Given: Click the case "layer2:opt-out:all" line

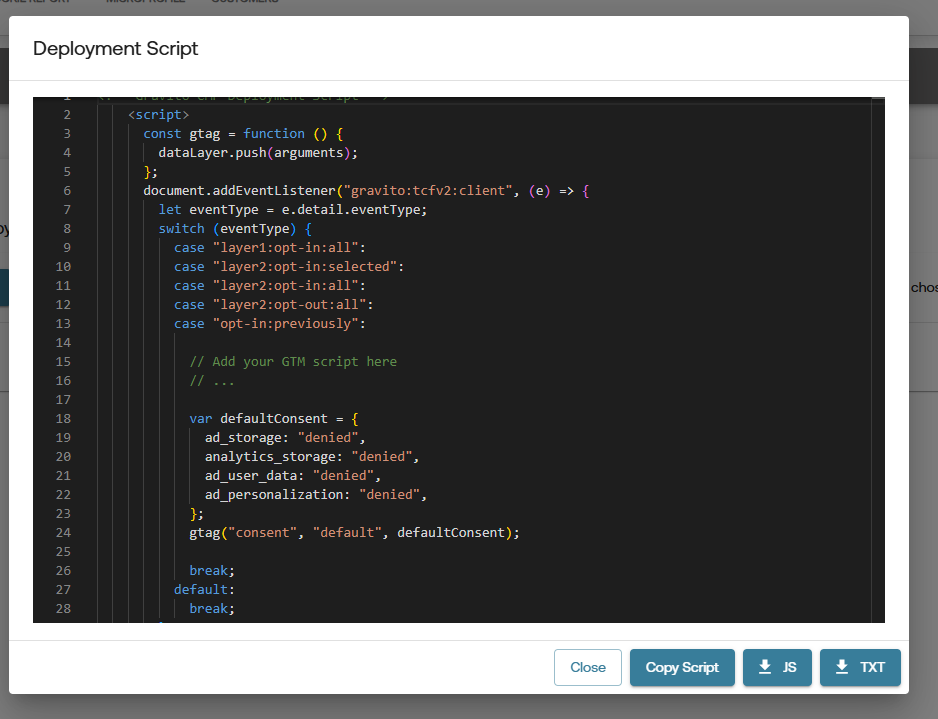Looking at the screenshot, I should [x=273, y=305].
